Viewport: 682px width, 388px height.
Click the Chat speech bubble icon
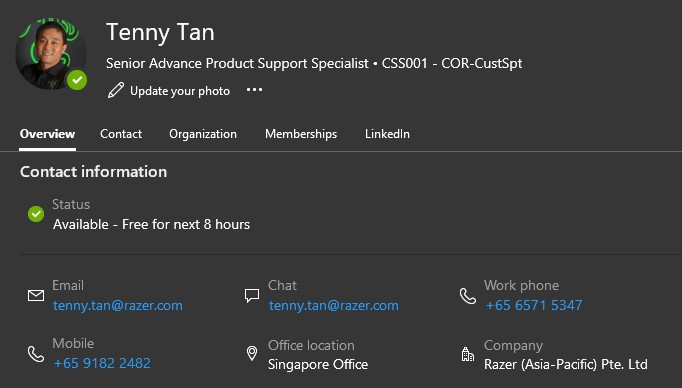point(252,295)
